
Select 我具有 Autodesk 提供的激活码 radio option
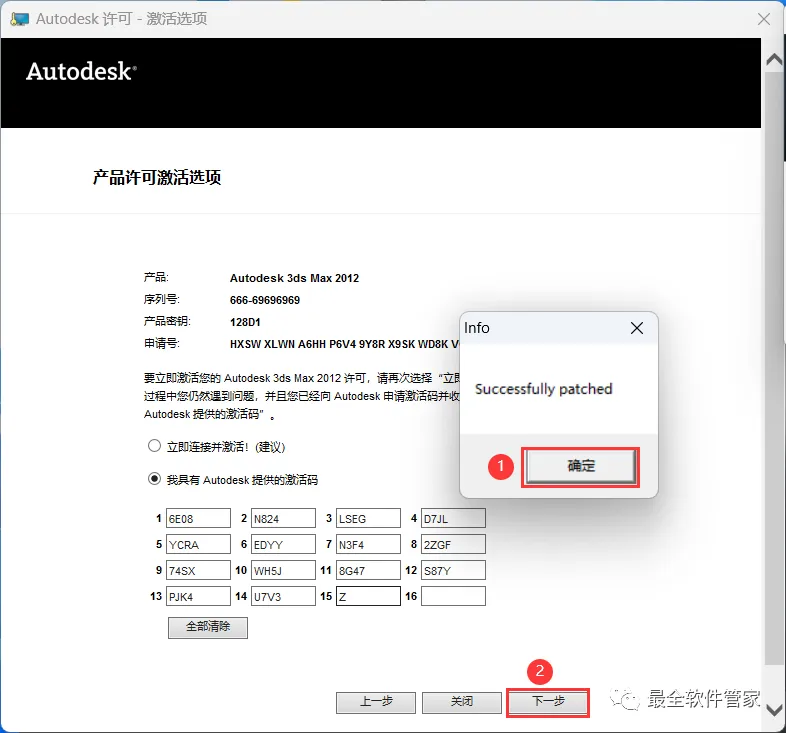[154, 479]
